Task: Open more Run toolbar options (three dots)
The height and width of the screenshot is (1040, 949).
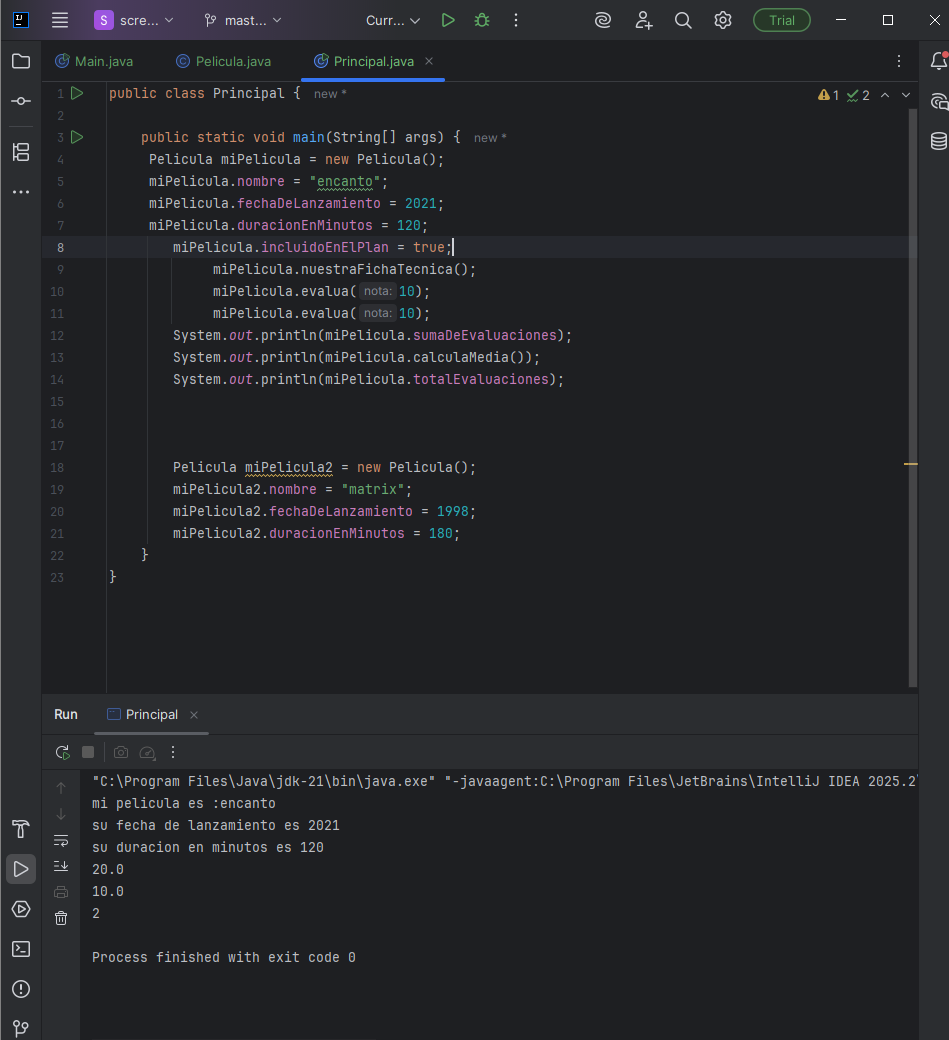Action: (x=173, y=752)
